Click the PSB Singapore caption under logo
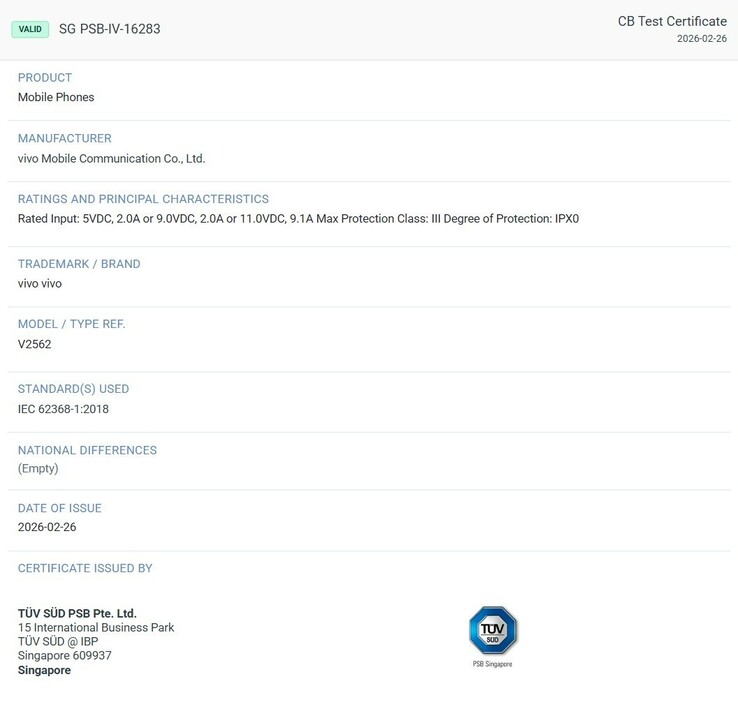The image size is (738, 709). click(492, 664)
